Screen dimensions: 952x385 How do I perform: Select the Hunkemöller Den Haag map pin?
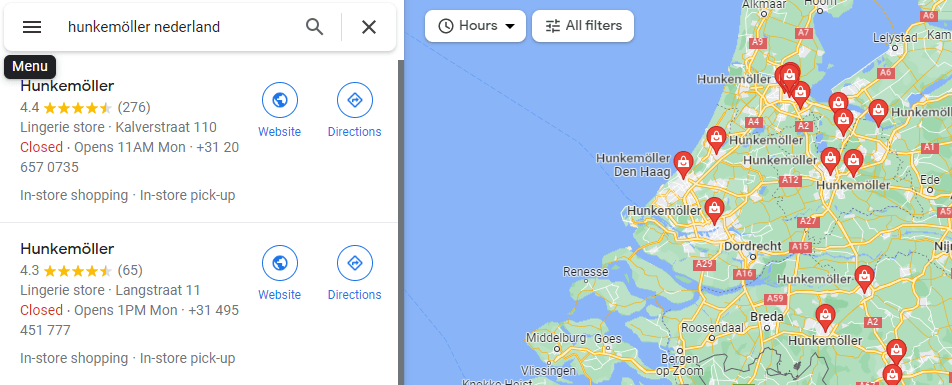[684, 165]
